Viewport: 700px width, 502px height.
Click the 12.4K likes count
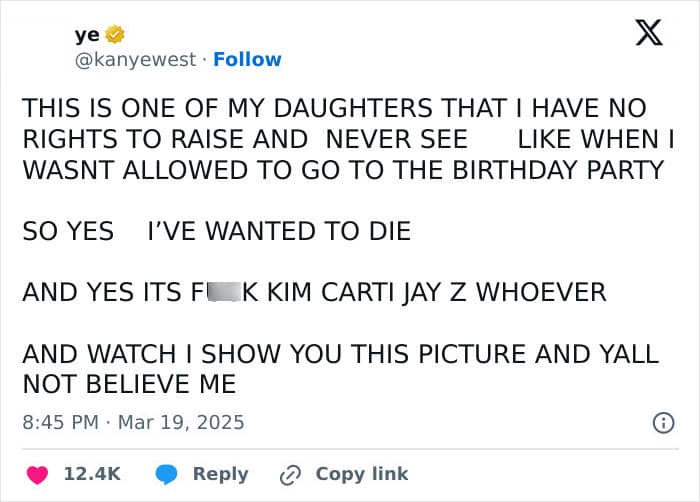pos(92,474)
